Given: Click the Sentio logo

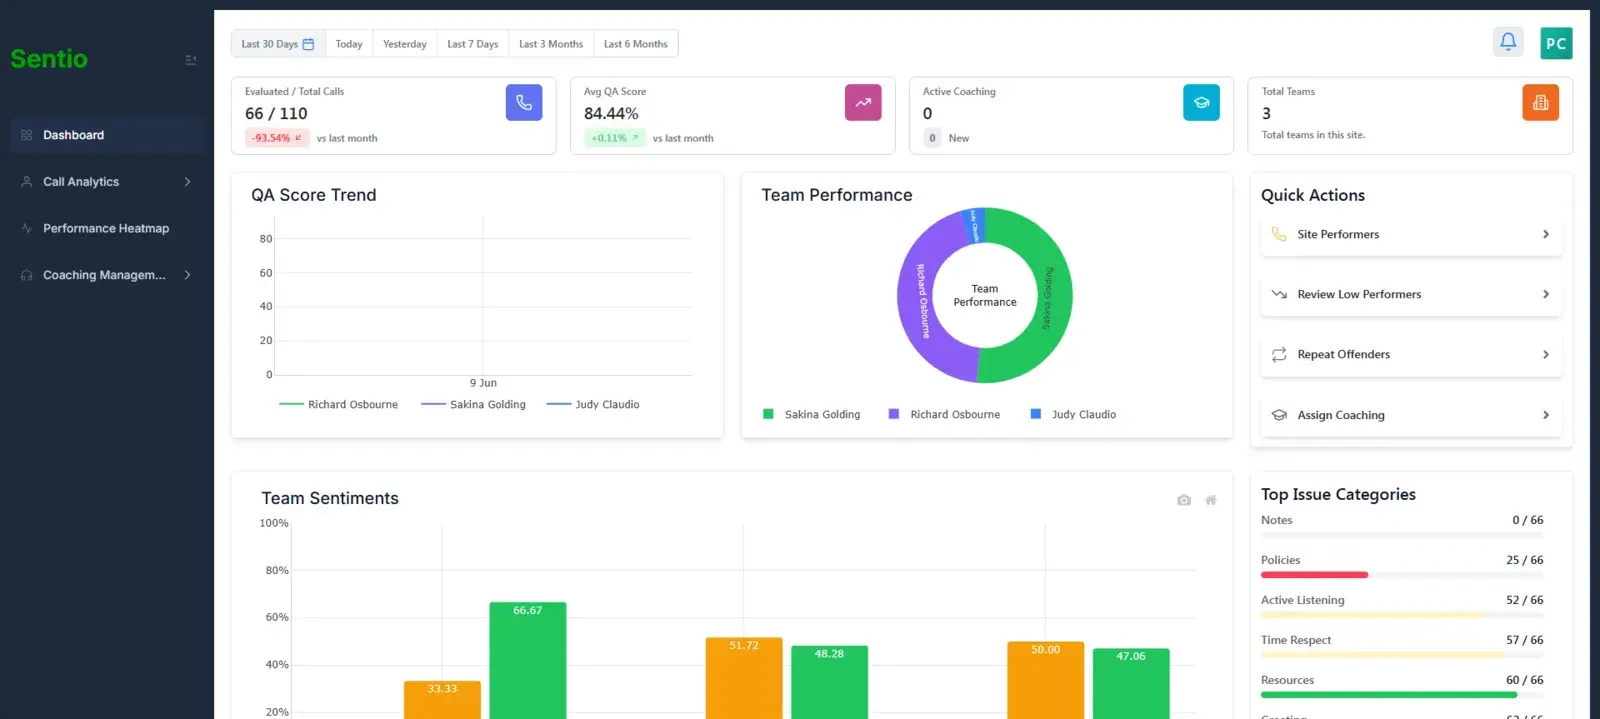Looking at the screenshot, I should tap(49, 59).
